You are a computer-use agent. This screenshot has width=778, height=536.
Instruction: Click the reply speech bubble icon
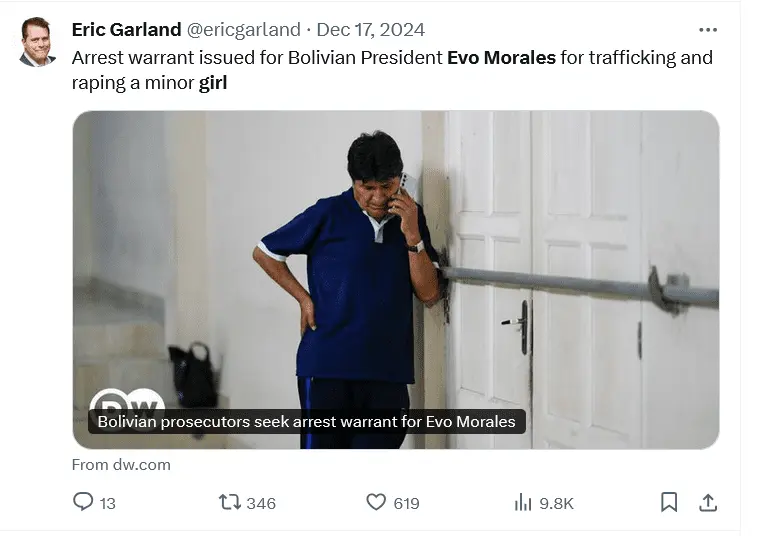point(83,502)
